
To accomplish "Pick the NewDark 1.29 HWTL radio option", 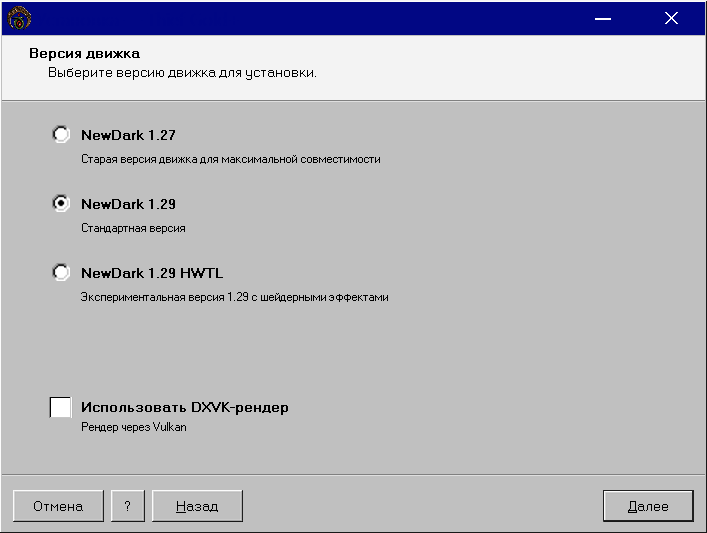I will 61,272.
